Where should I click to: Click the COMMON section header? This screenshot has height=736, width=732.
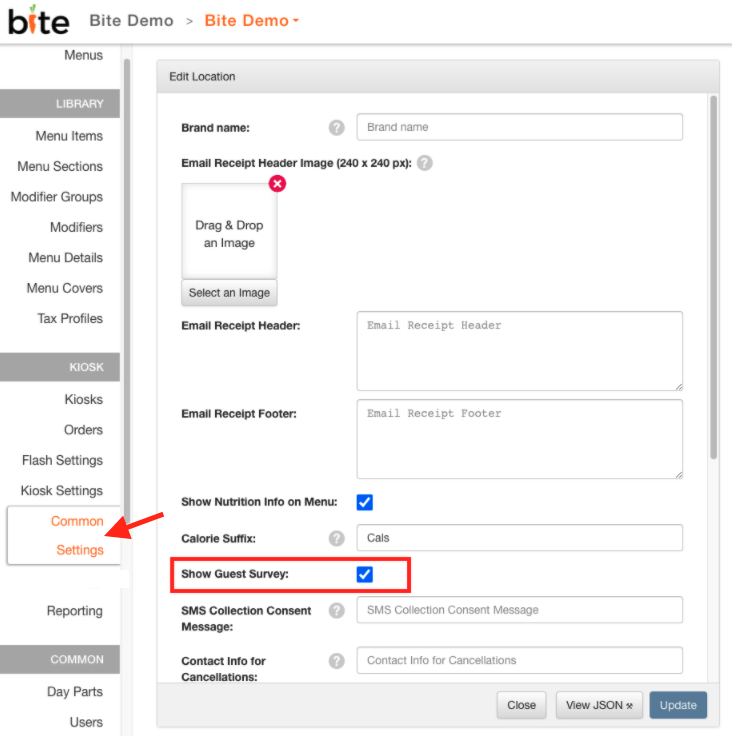pos(60,659)
